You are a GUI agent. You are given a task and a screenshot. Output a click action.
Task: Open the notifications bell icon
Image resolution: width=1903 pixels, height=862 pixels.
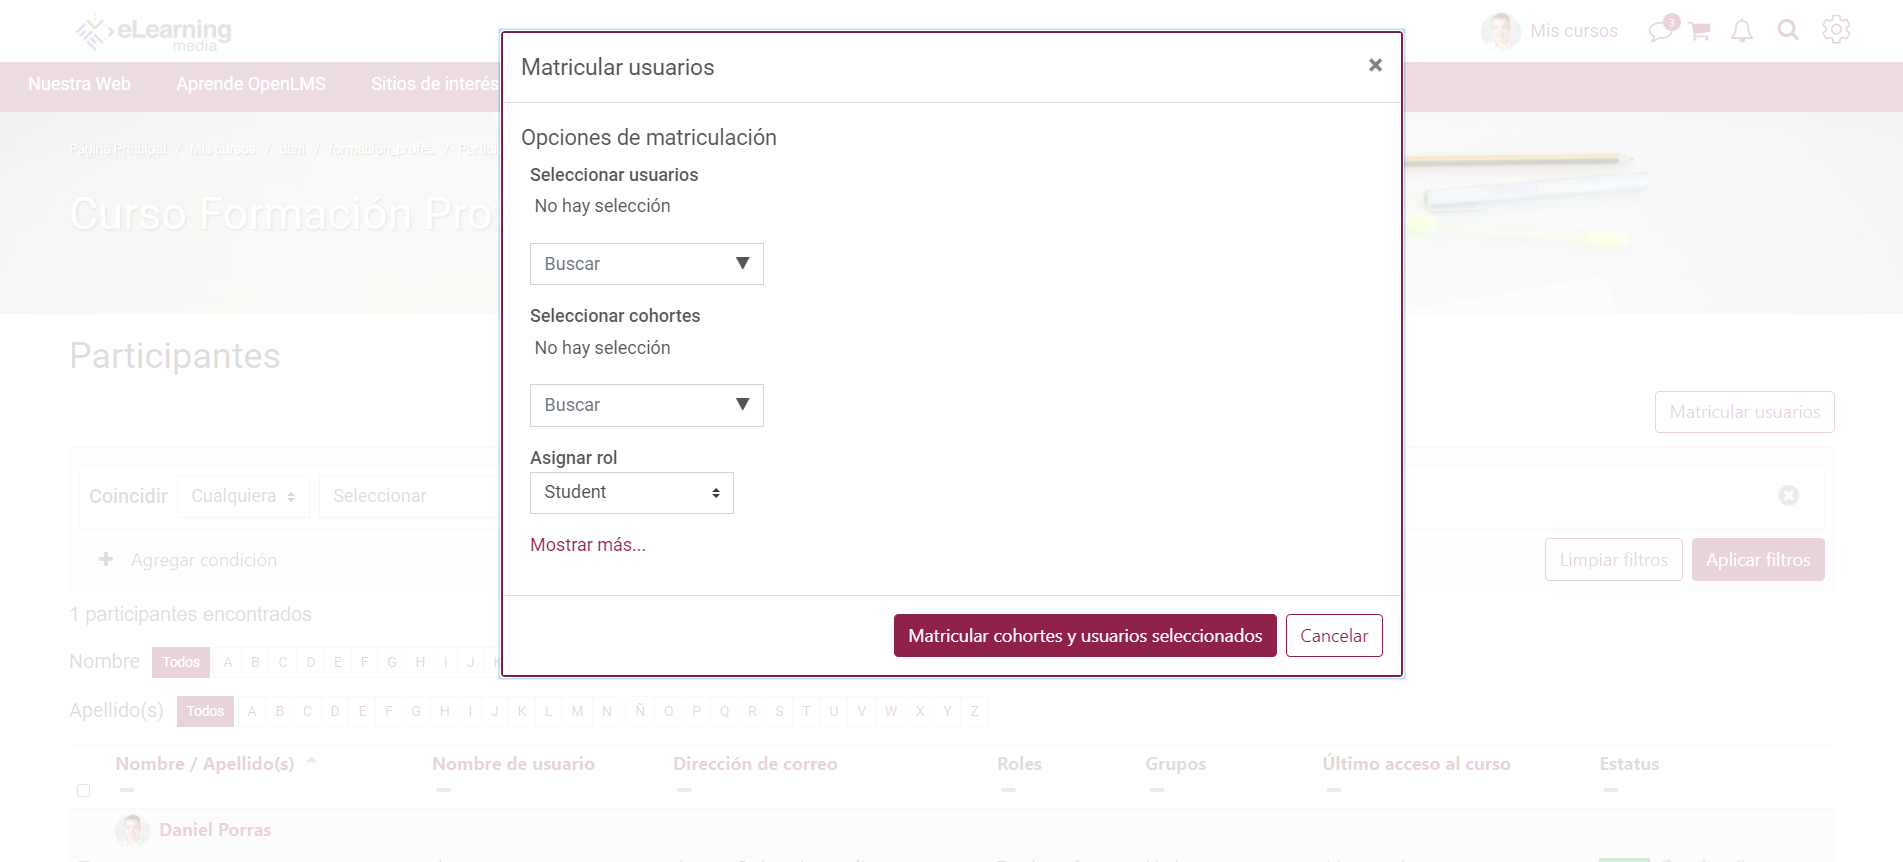pyautogui.click(x=1742, y=31)
